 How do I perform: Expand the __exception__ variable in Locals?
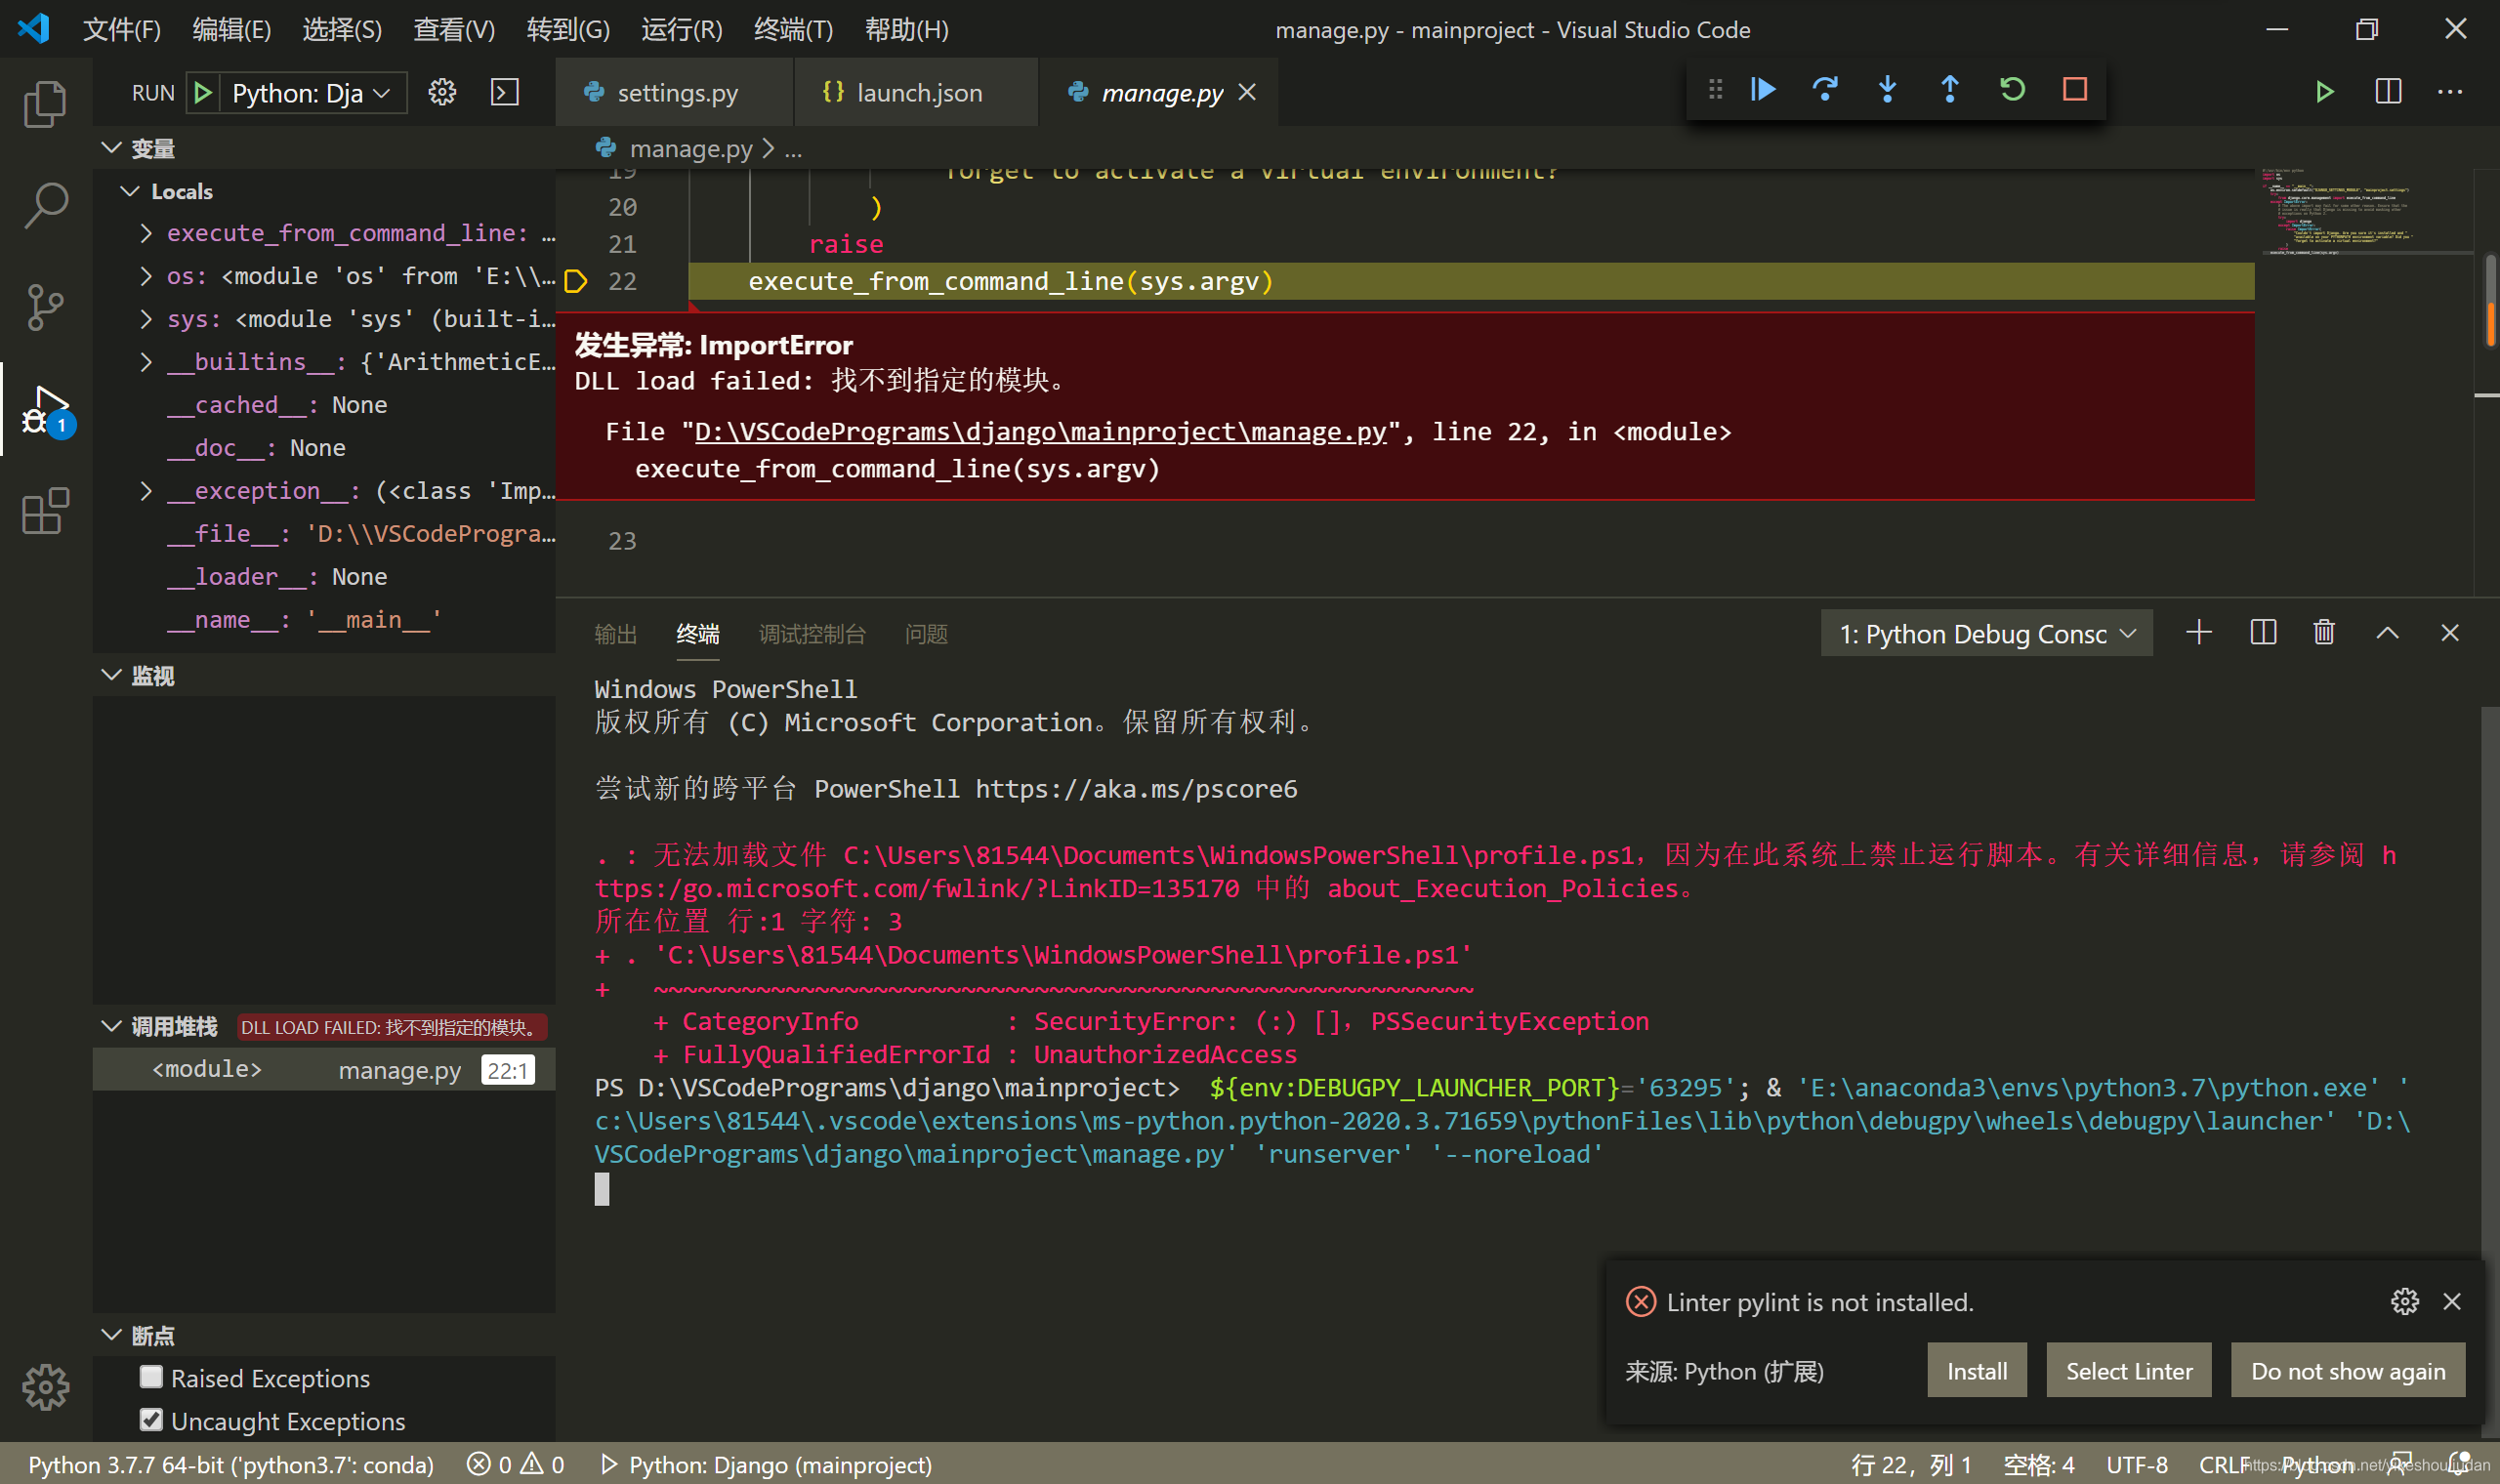coord(147,491)
